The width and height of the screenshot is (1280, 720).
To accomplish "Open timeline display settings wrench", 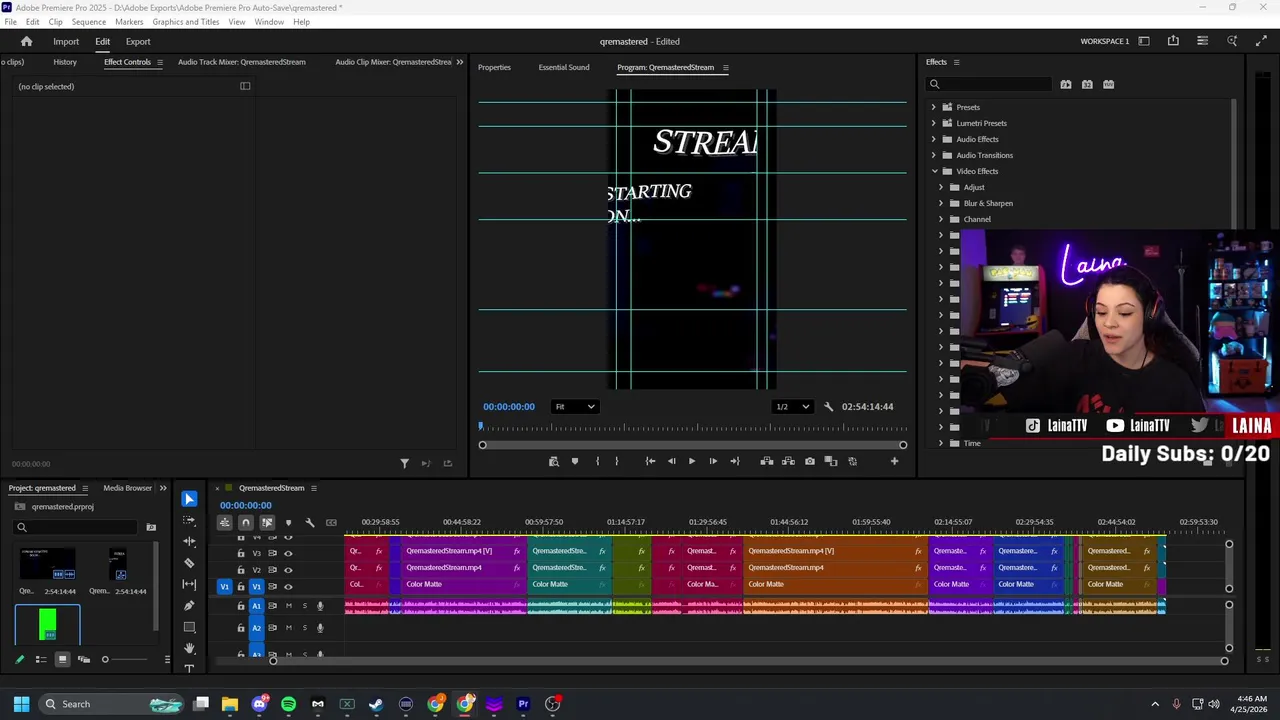I will pyautogui.click(x=310, y=522).
